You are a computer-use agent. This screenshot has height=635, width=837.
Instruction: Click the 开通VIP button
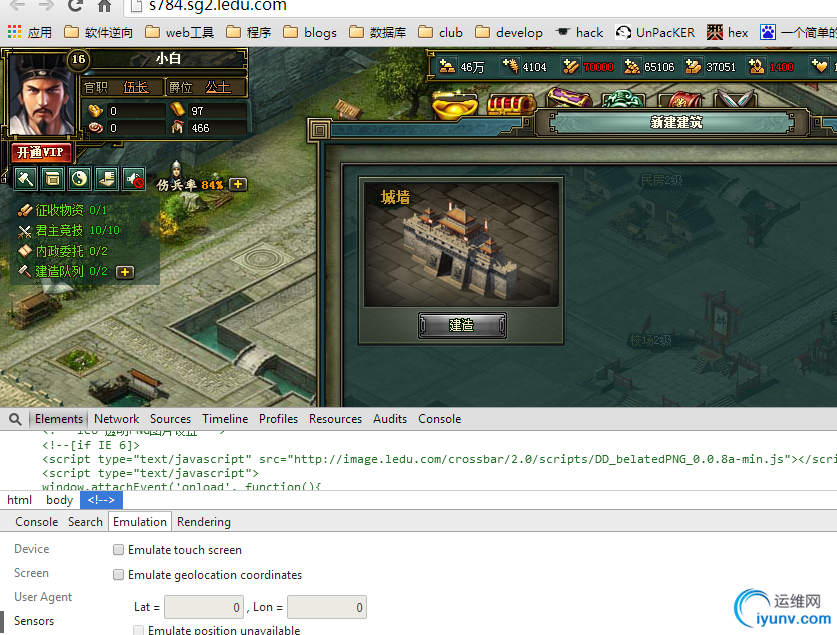tap(41, 153)
